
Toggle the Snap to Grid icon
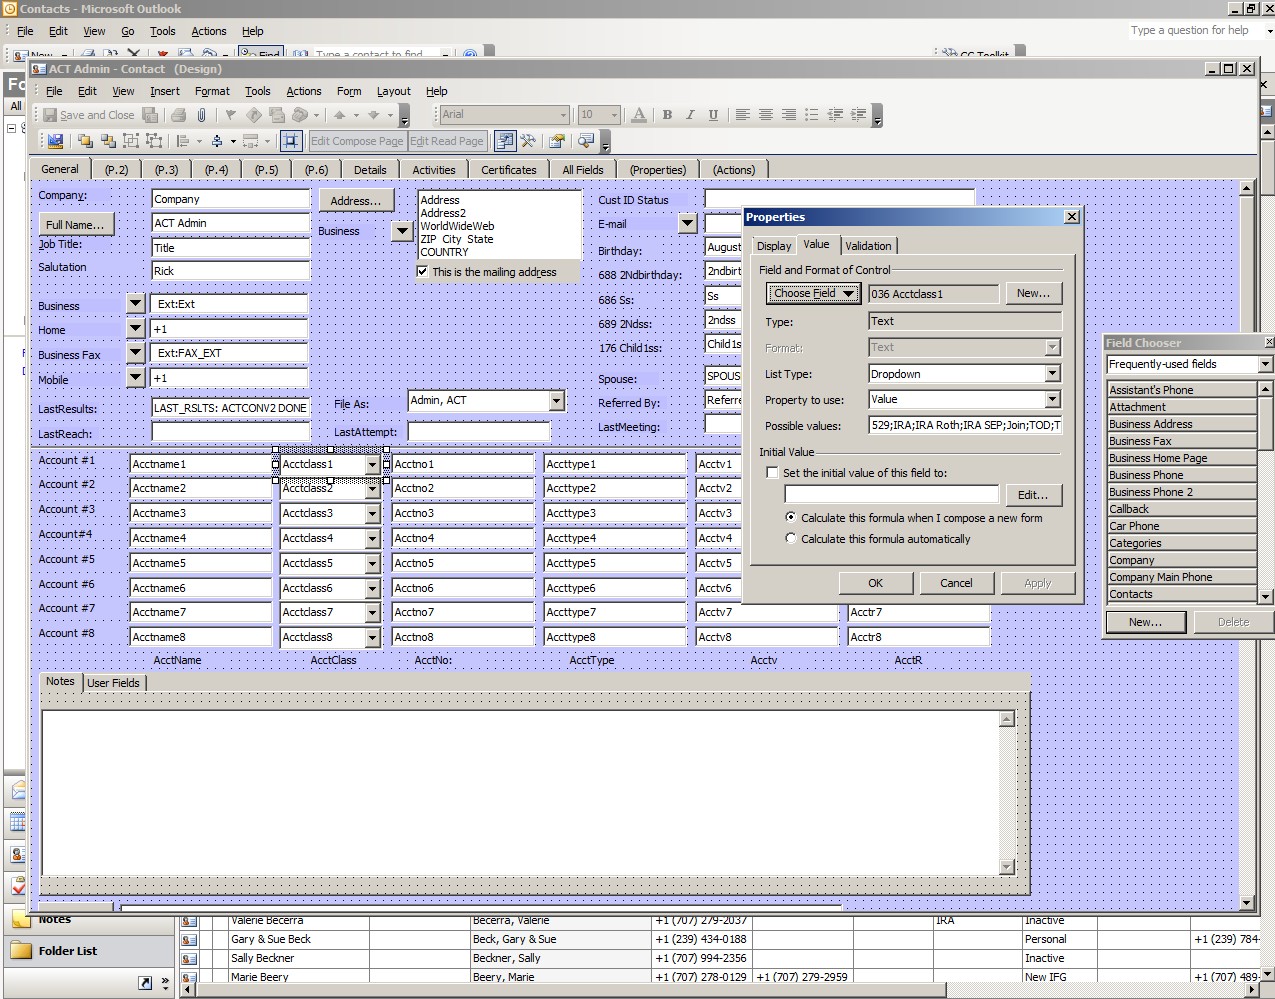[x=291, y=141]
